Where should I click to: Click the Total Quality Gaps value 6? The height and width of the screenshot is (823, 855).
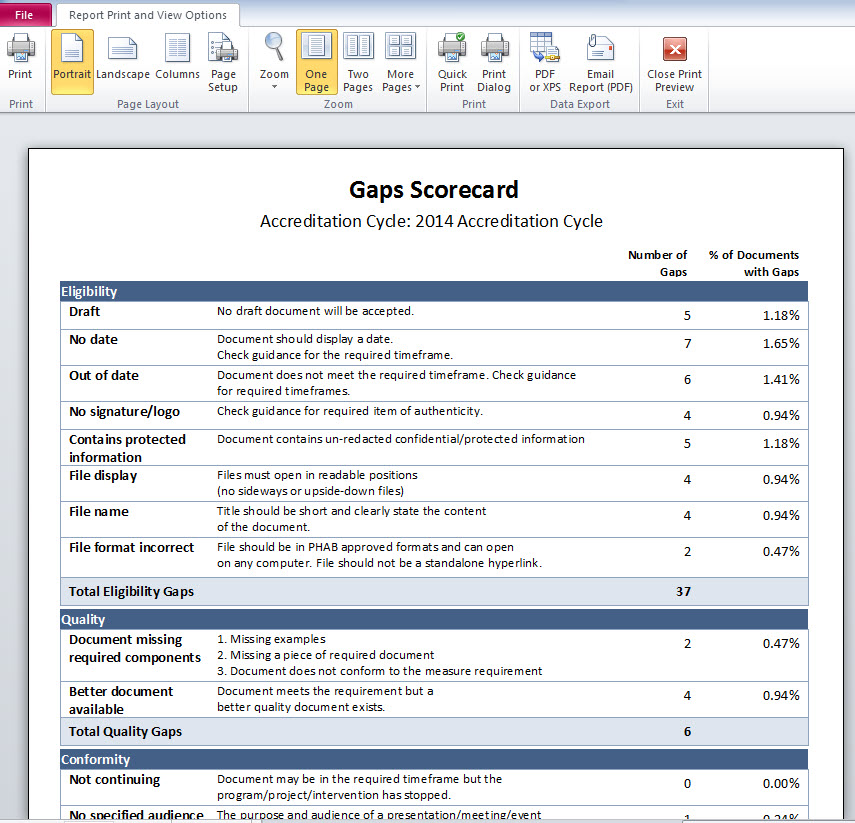point(687,732)
